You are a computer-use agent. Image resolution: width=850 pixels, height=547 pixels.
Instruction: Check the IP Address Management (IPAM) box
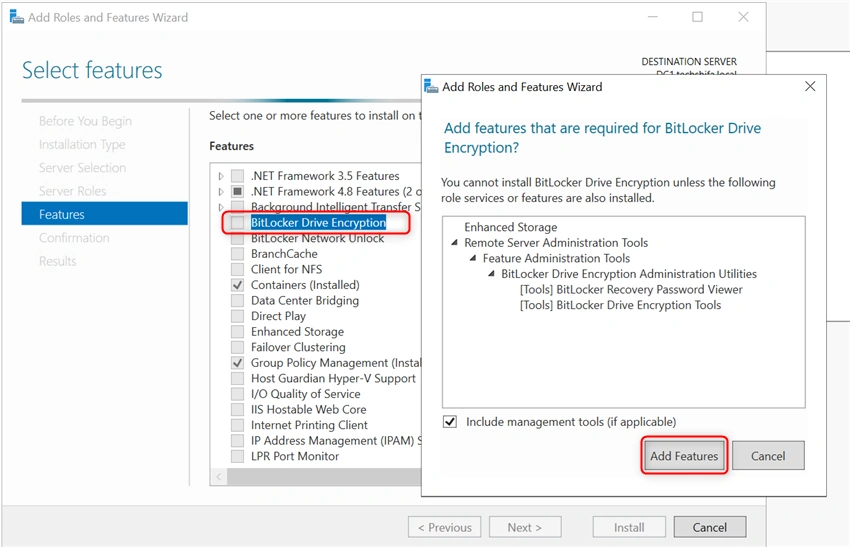[237, 440]
